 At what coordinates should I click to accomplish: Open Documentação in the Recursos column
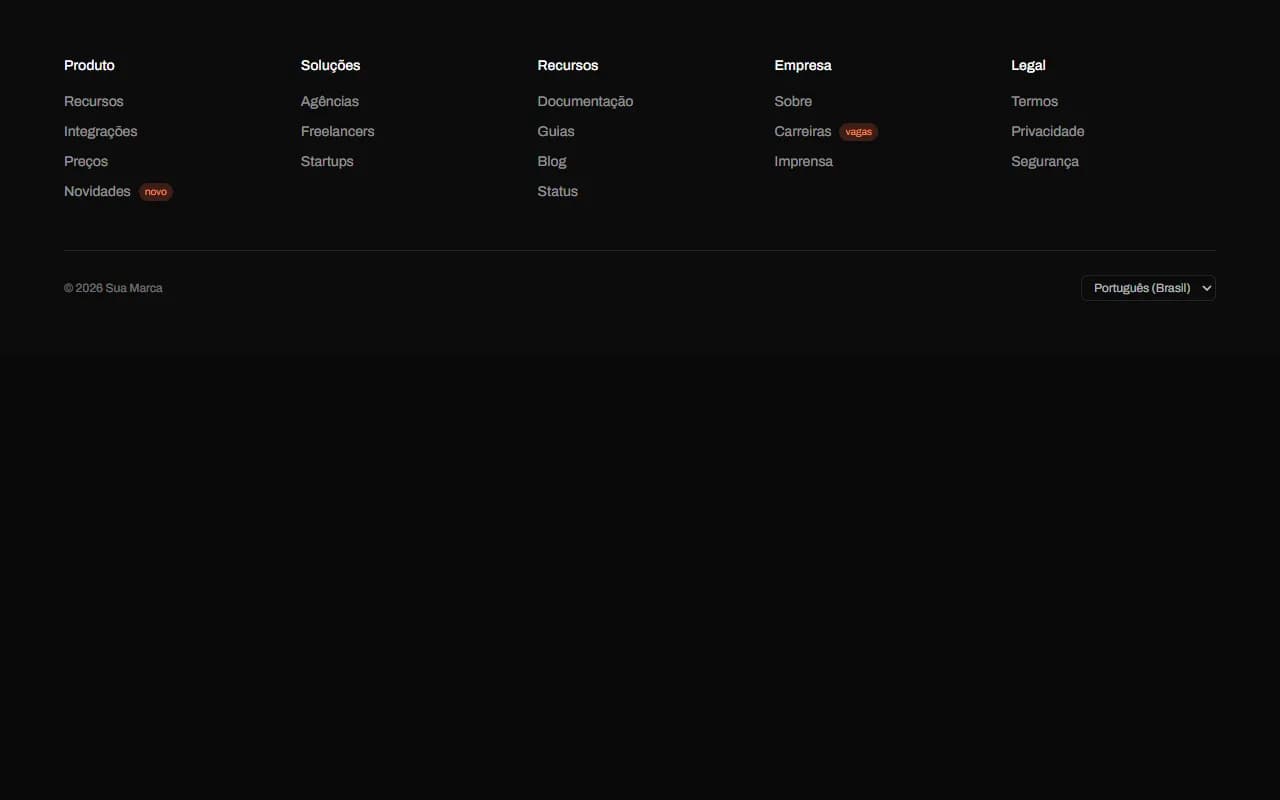[x=585, y=101]
